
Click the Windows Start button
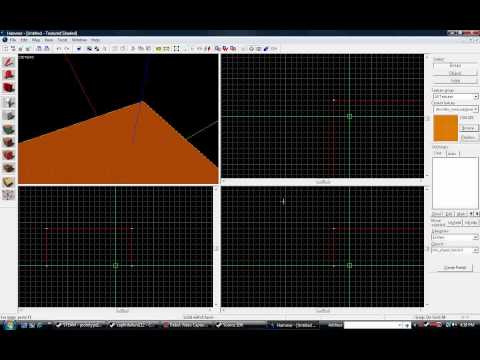(x=9, y=325)
